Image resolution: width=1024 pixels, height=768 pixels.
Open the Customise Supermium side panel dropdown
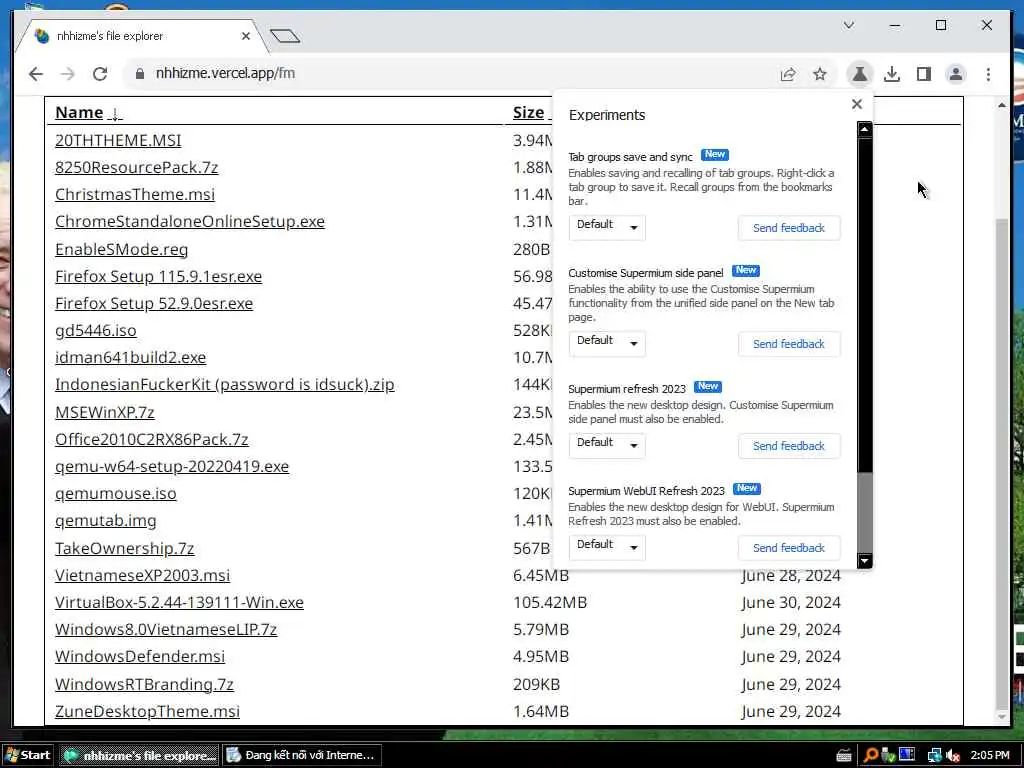click(x=607, y=344)
